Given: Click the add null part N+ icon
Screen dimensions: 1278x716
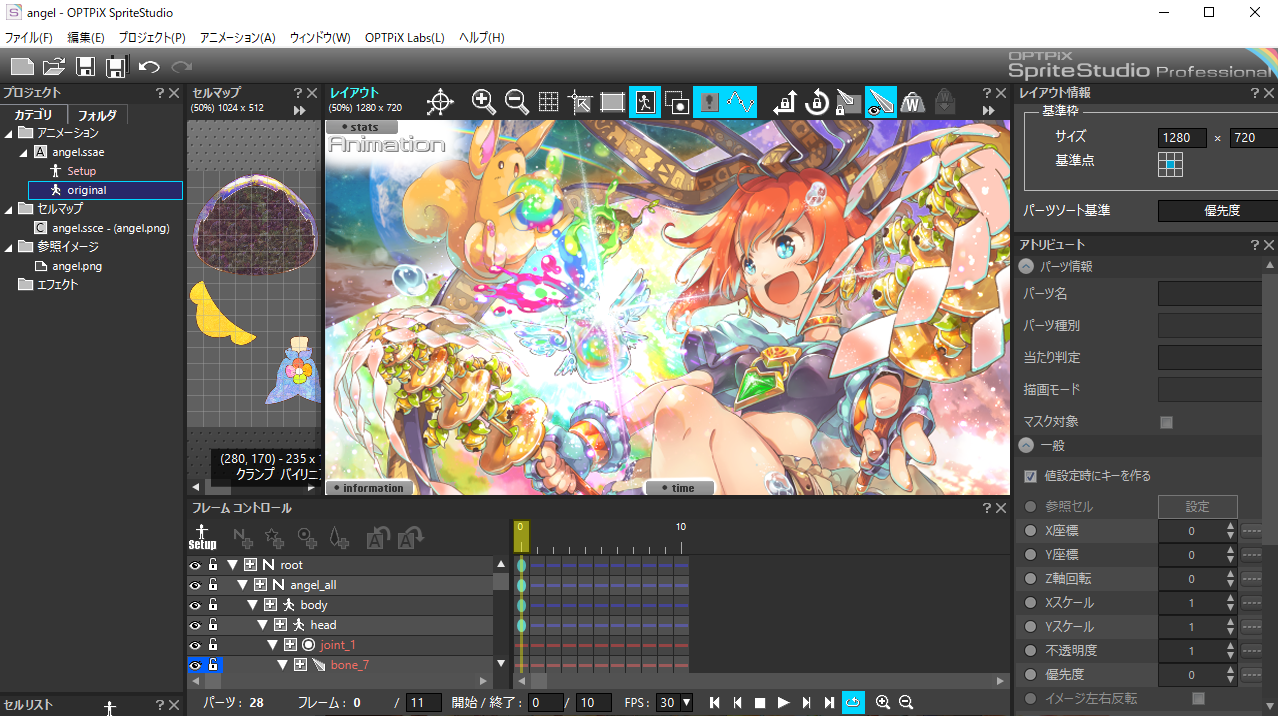Looking at the screenshot, I should tap(243, 537).
